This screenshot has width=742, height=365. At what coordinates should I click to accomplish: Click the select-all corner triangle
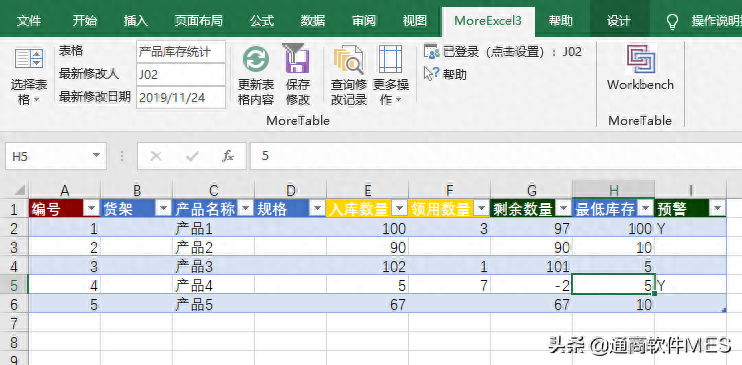point(20,190)
